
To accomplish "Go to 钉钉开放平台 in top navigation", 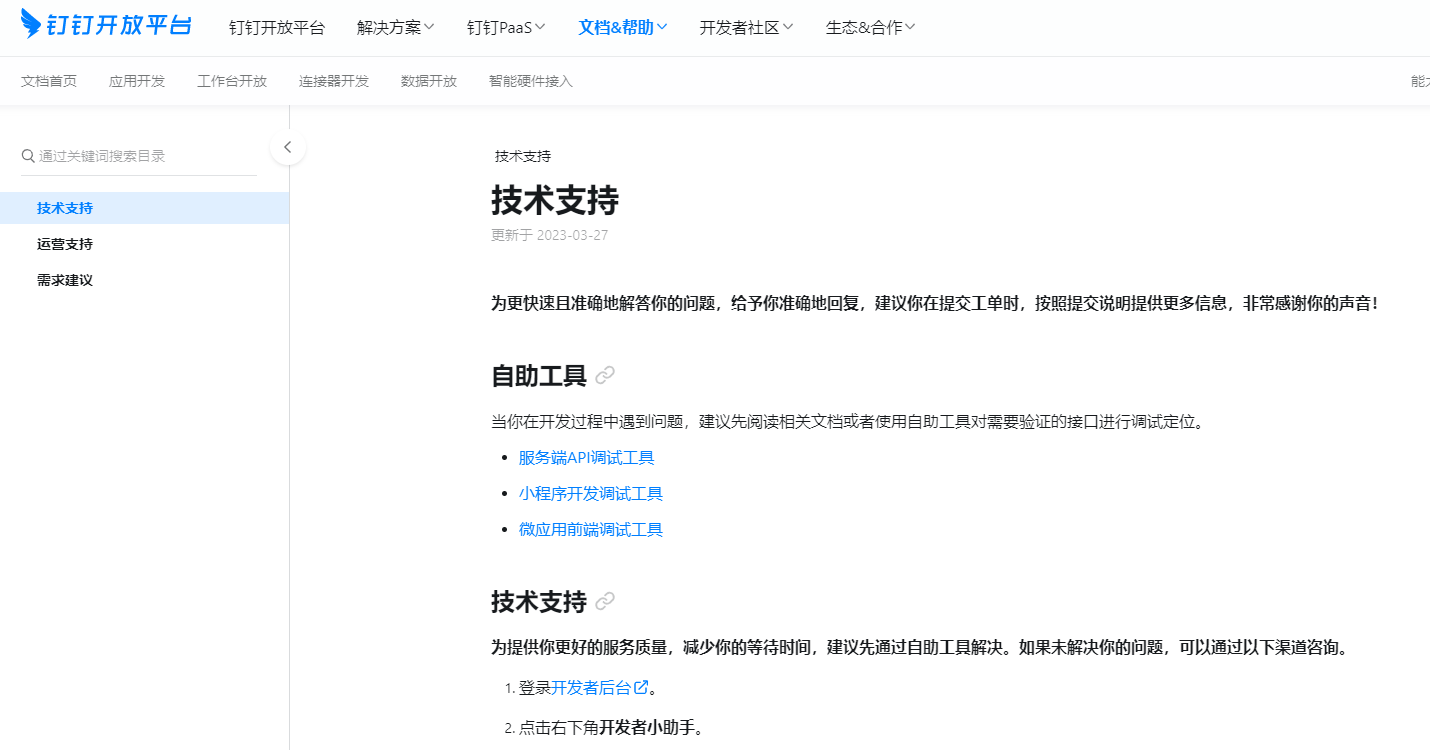I will tap(277, 28).
